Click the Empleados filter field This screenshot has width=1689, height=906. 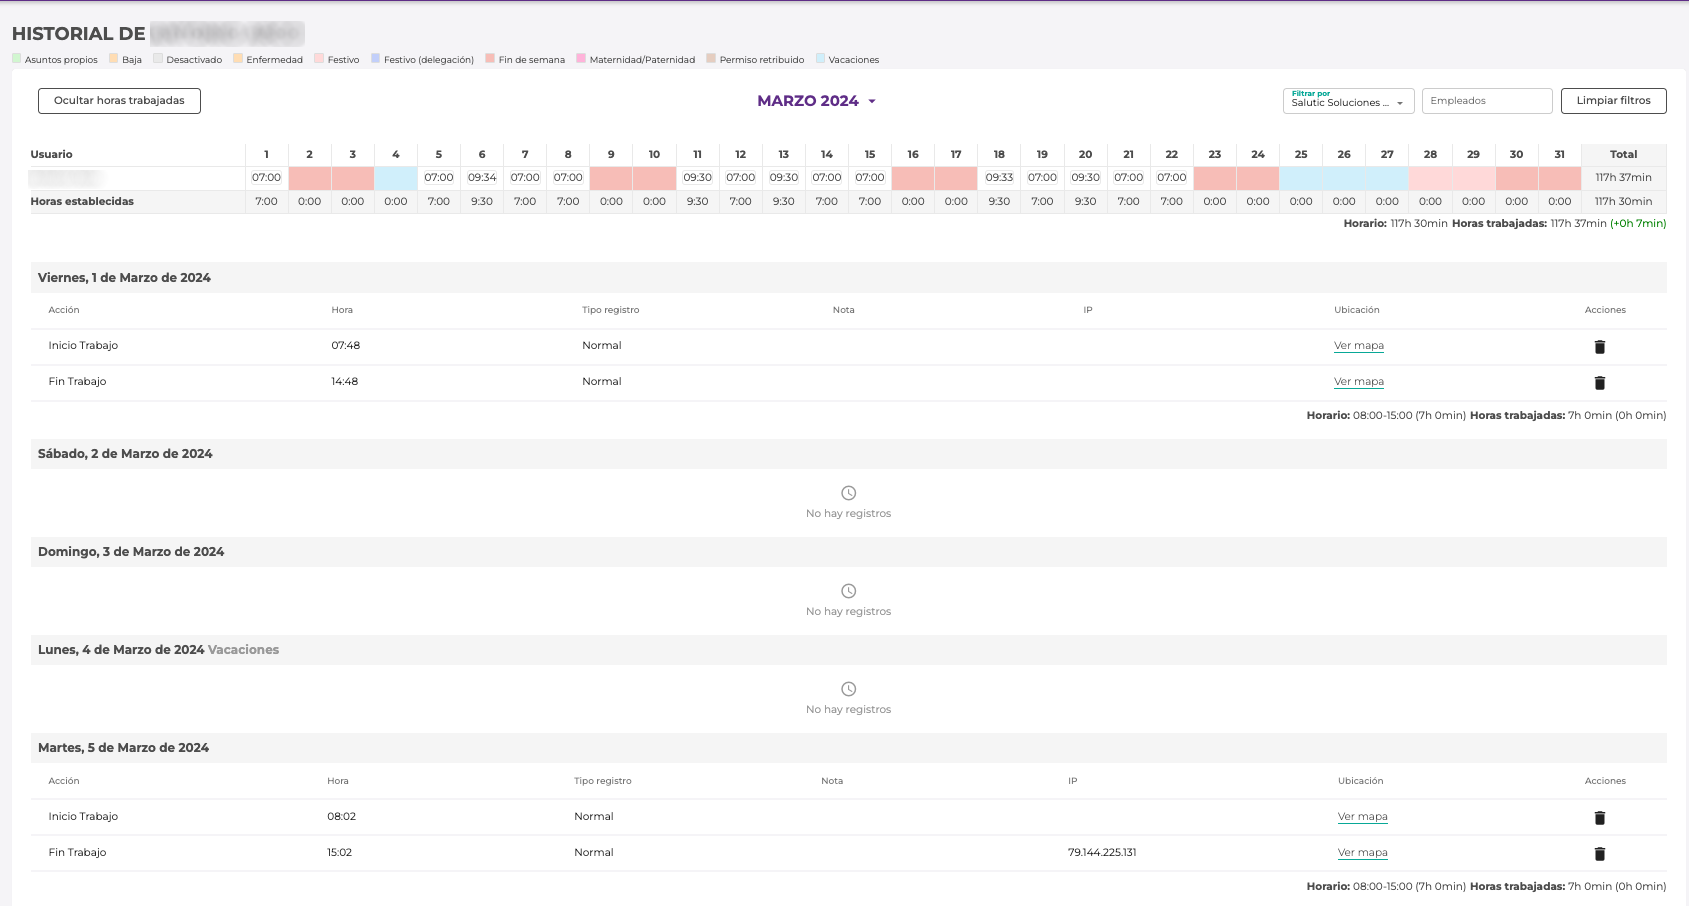(x=1486, y=101)
